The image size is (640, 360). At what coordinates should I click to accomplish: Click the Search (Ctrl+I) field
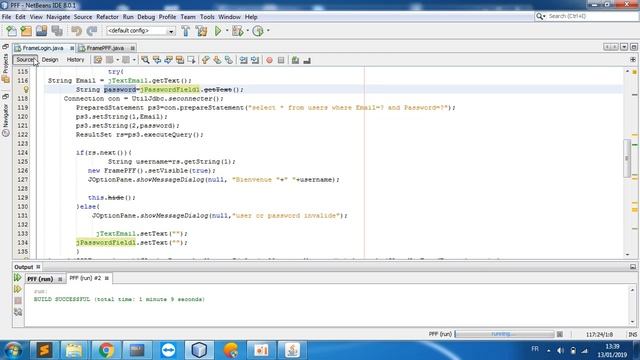click(587, 16)
